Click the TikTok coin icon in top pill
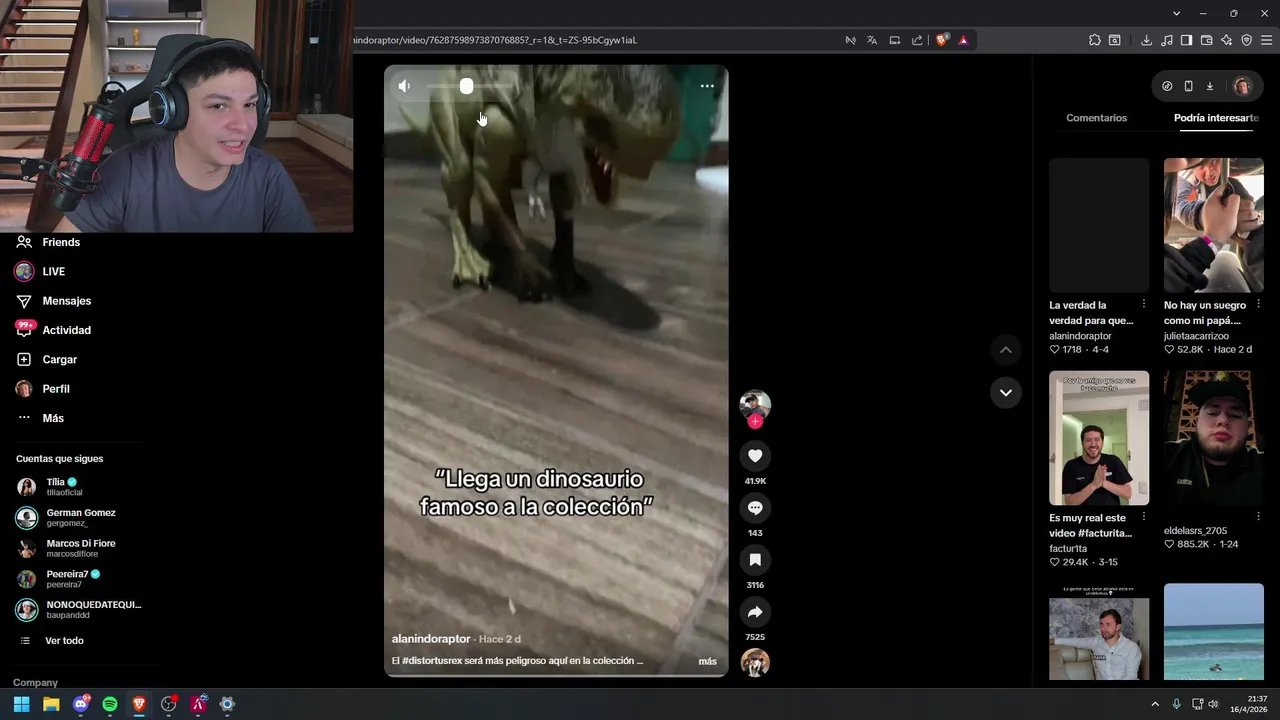Viewport: 1280px width, 720px height. 1167,86
